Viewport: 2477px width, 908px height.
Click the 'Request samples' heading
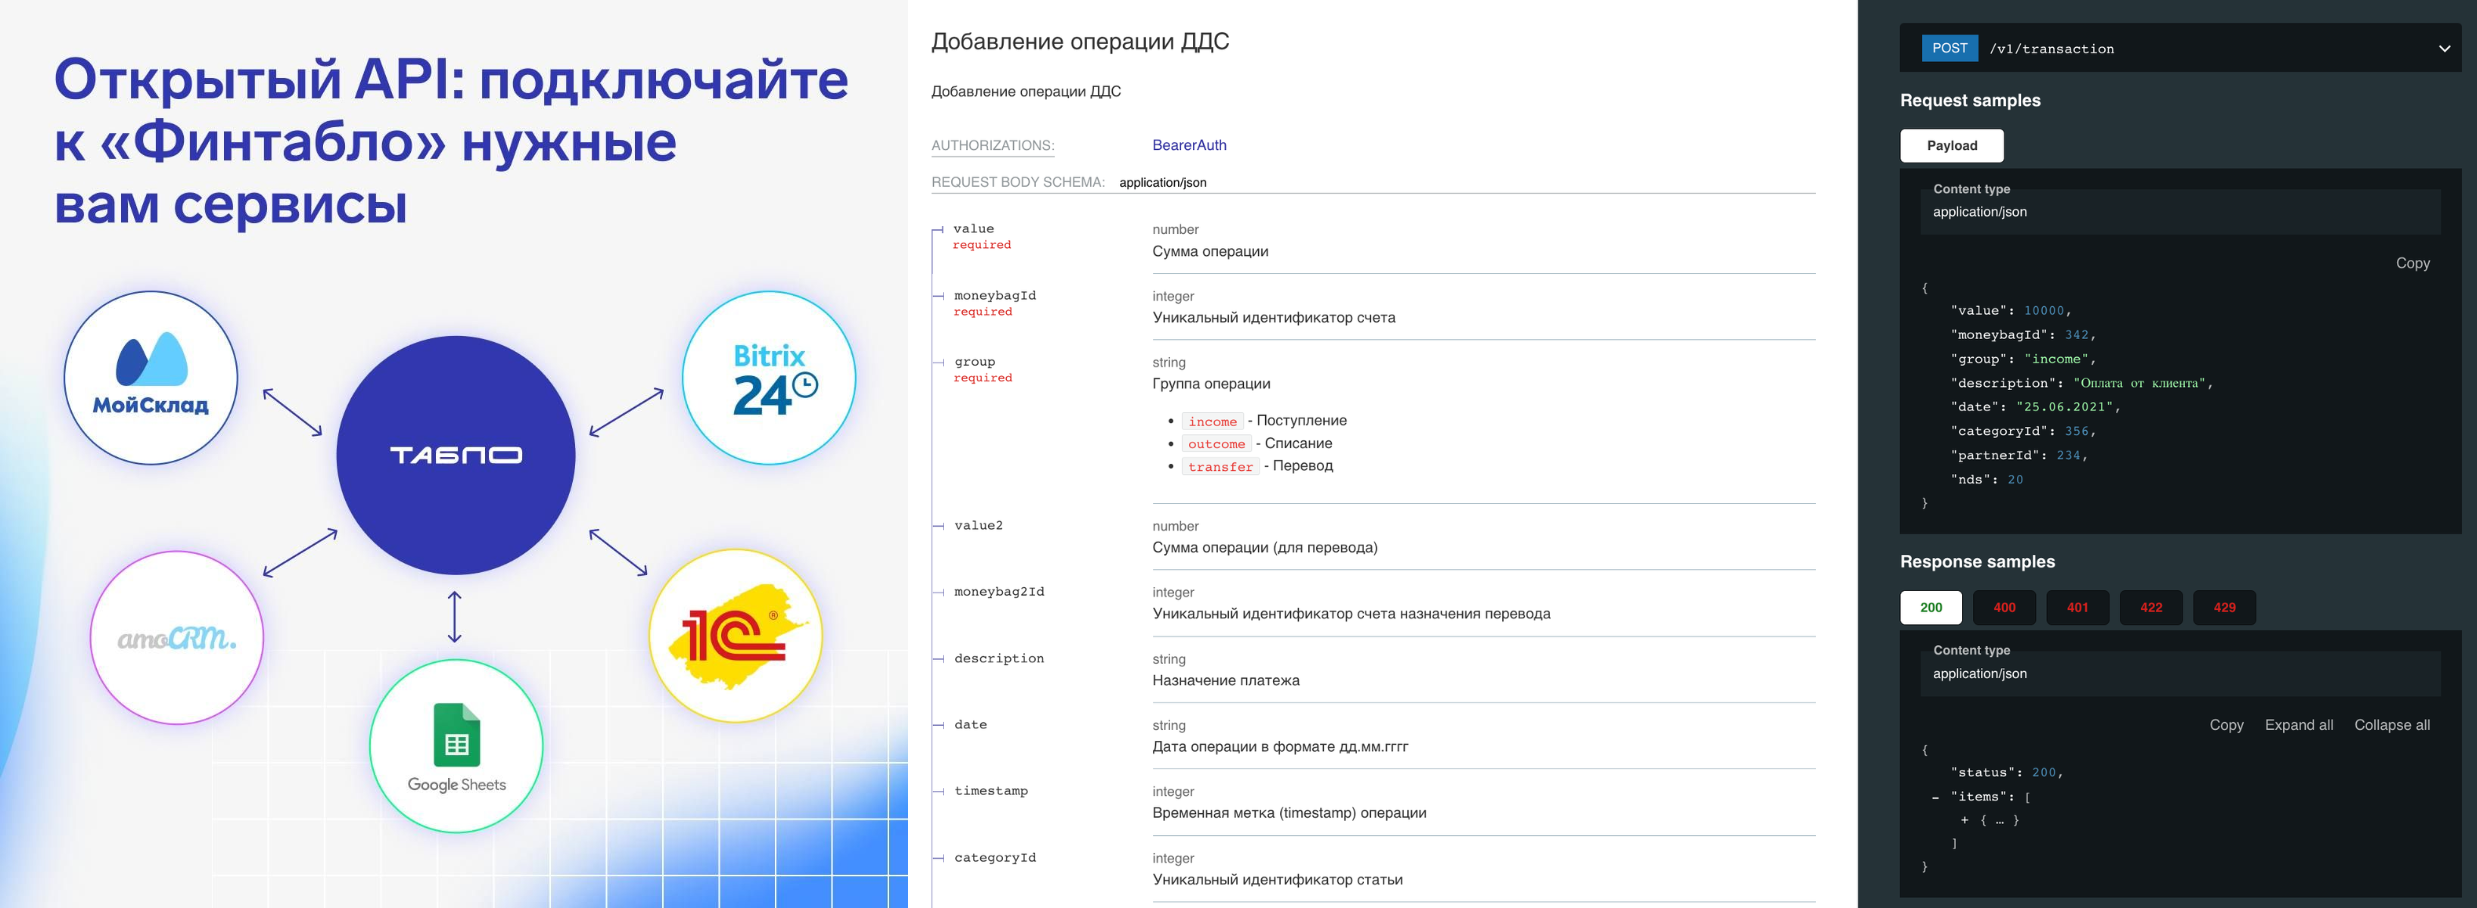pyautogui.click(x=1970, y=100)
